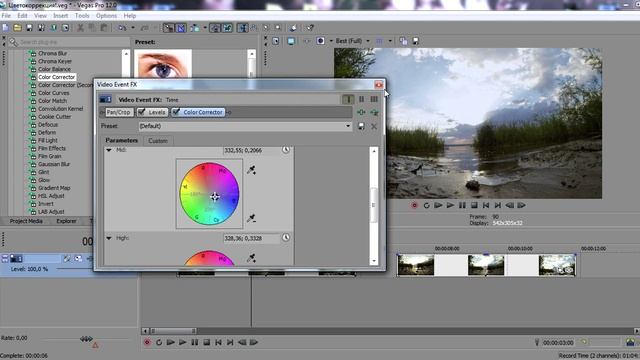Click the Paste icon in main toolbar
640x360 pixels.
coord(104,28)
